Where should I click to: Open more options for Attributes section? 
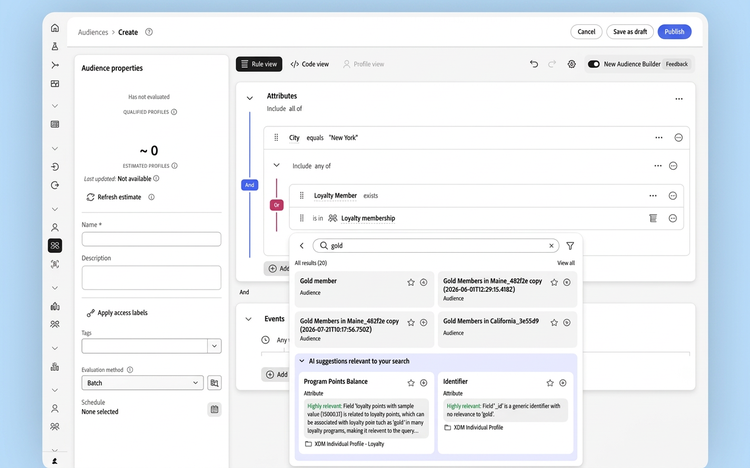[679, 99]
